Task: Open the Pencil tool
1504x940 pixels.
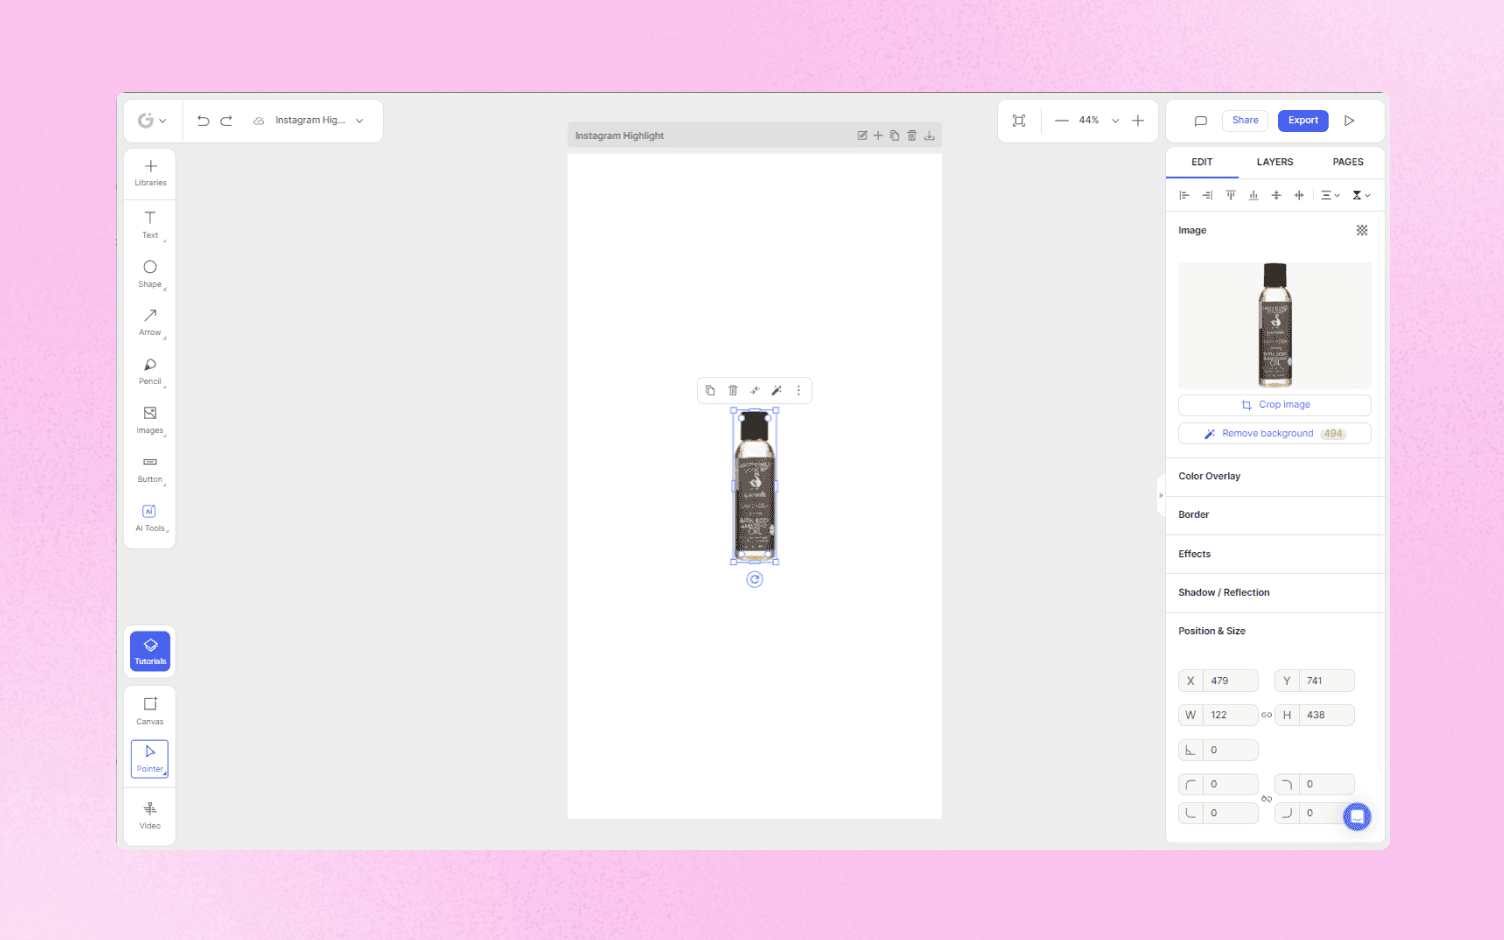Action: click(149, 370)
